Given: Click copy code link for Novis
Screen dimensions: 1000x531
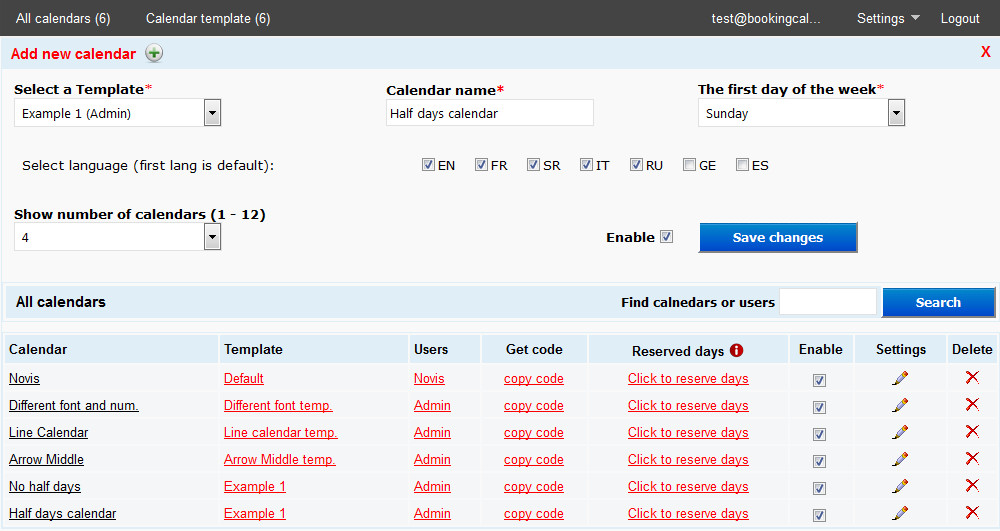Looking at the screenshot, I should 534,379.
